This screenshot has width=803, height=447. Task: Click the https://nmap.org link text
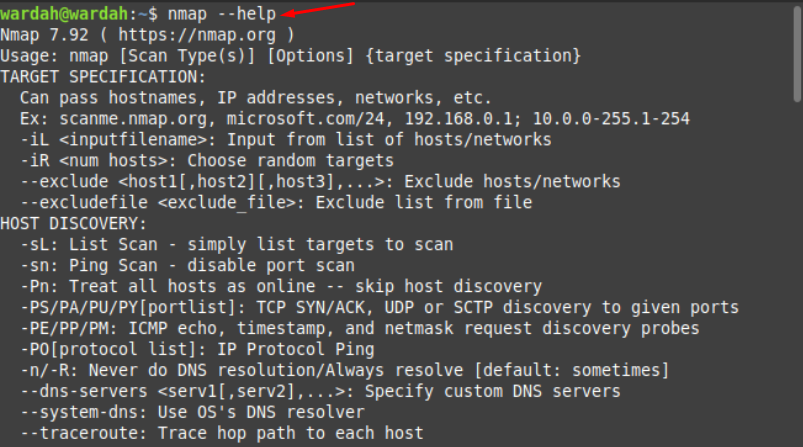tap(197, 35)
